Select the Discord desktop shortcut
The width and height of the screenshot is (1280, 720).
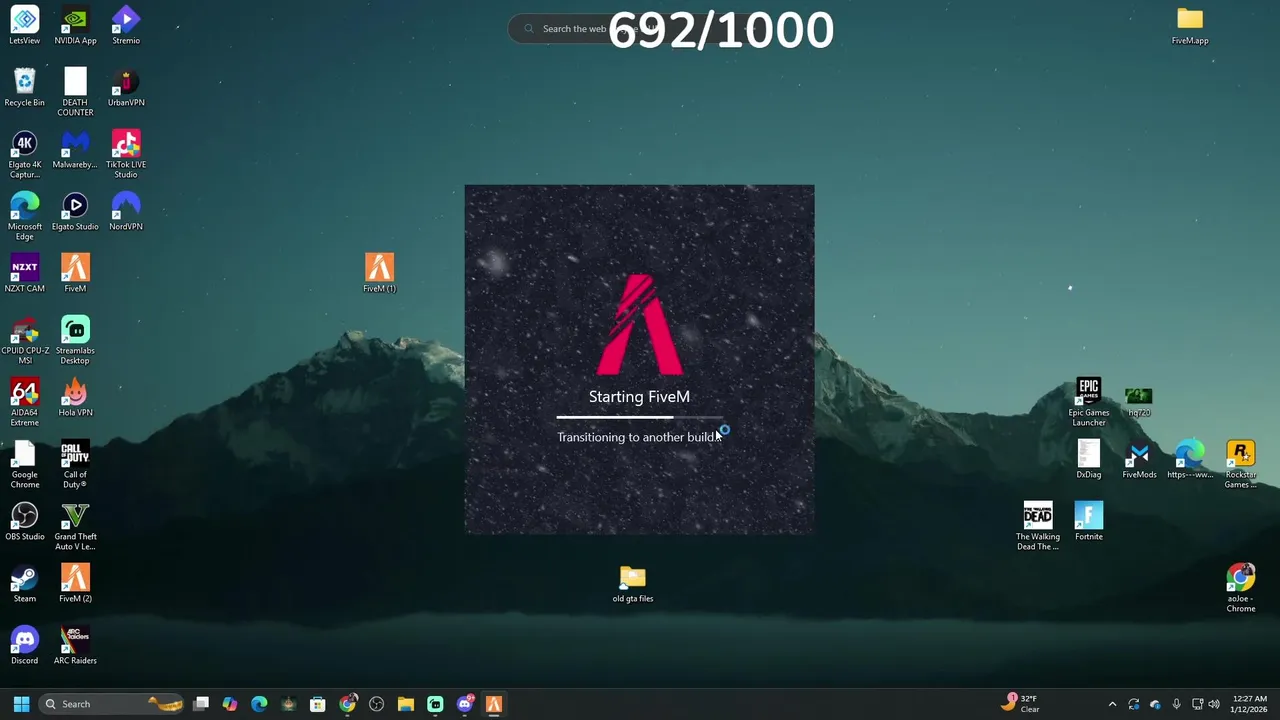tap(25, 646)
